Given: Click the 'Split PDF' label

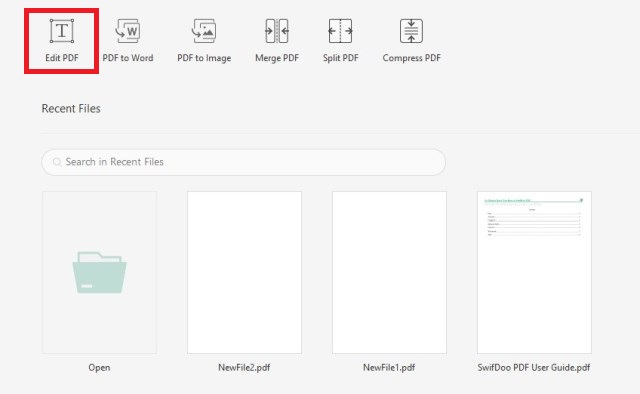Looking at the screenshot, I should coord(340,58).
